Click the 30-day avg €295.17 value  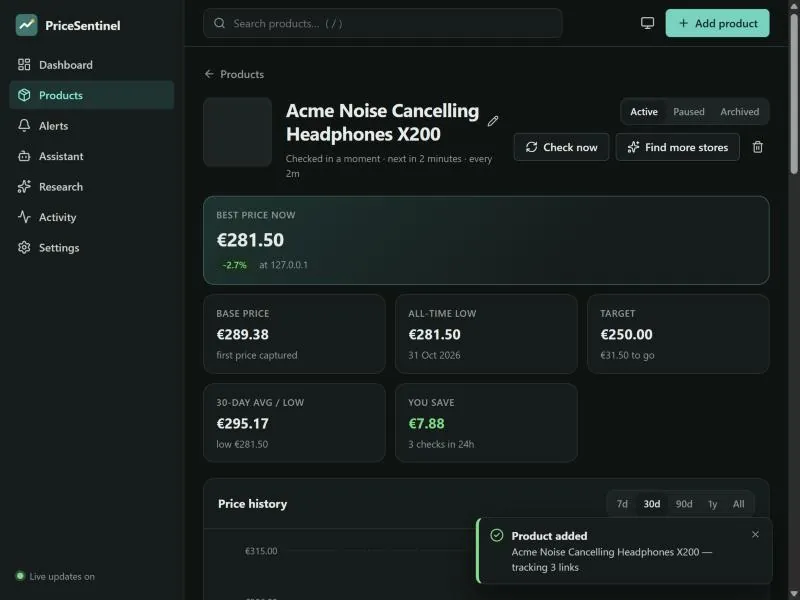[242, 423]
